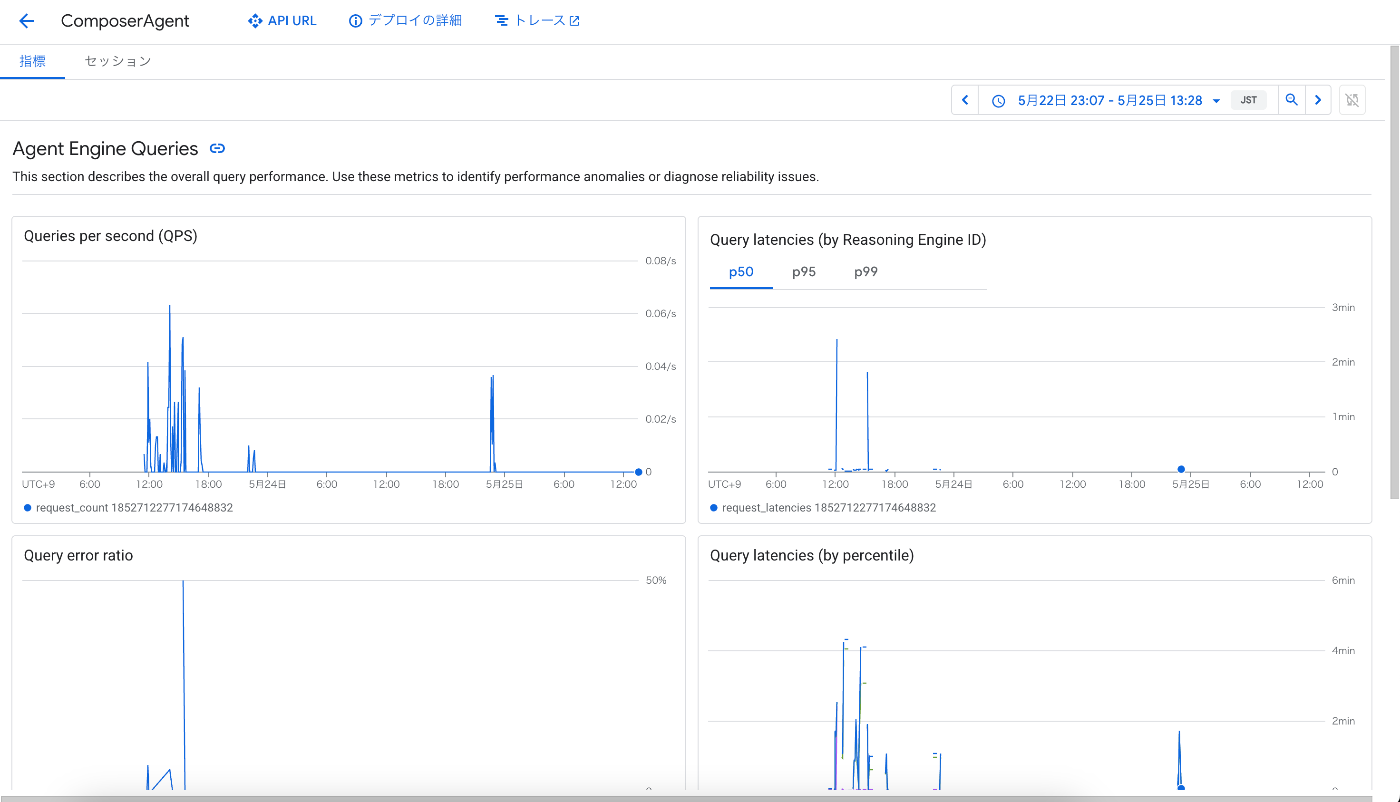Click Query latencies (by Reasoning Engine ID) title
Screen dimensions: 1400x802
pyautogui.click(x=848, y=240)
